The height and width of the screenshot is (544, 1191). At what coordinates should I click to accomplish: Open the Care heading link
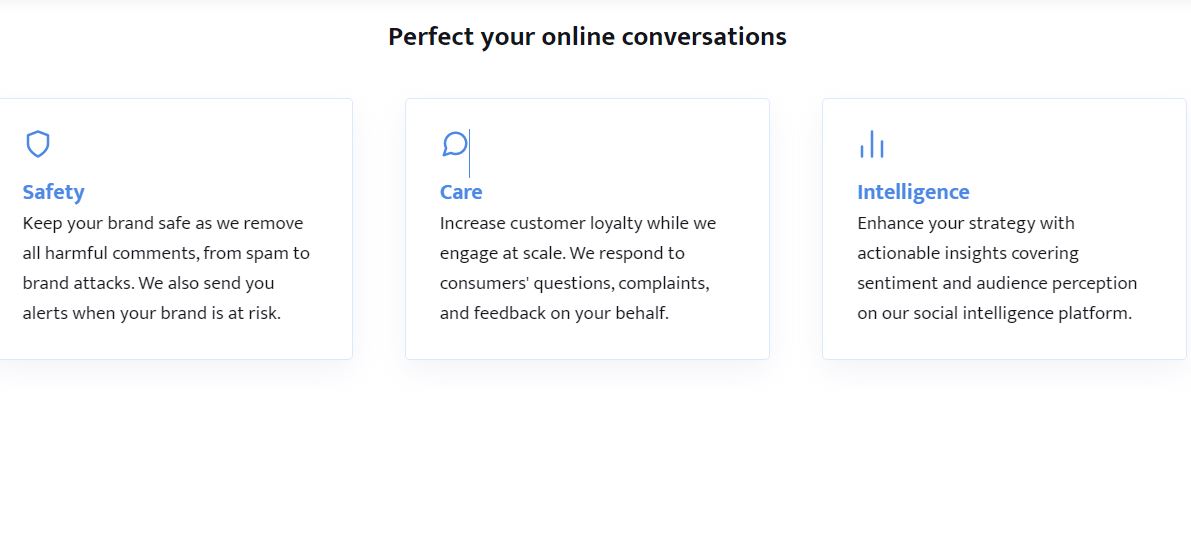[x=461, y=192]
